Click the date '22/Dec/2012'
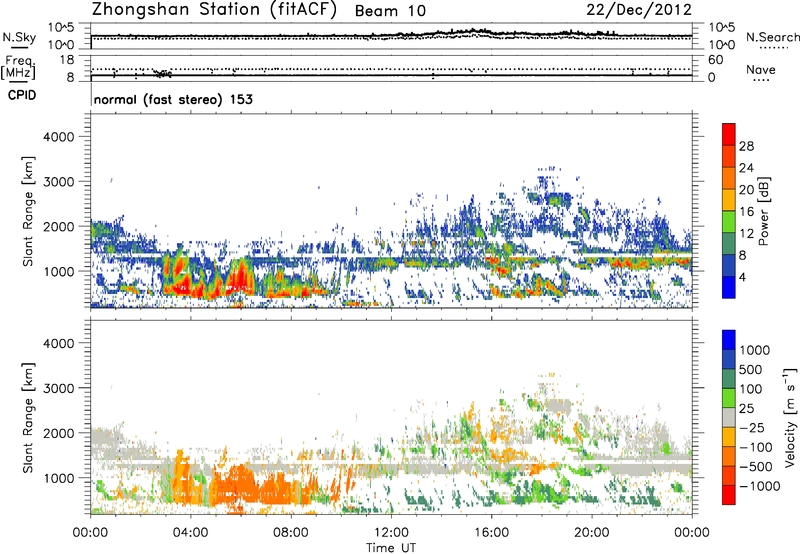The image size is (800, 554). (639, 10)
